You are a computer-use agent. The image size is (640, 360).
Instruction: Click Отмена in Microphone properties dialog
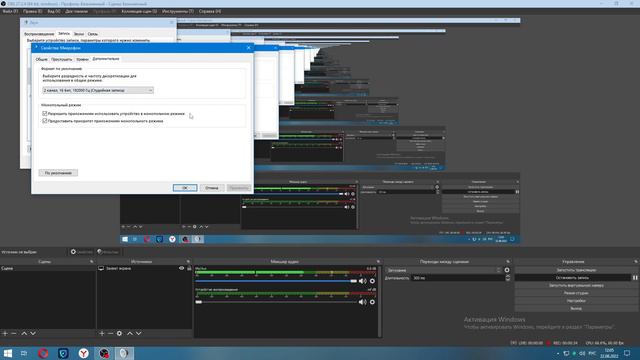pos(211,188)
